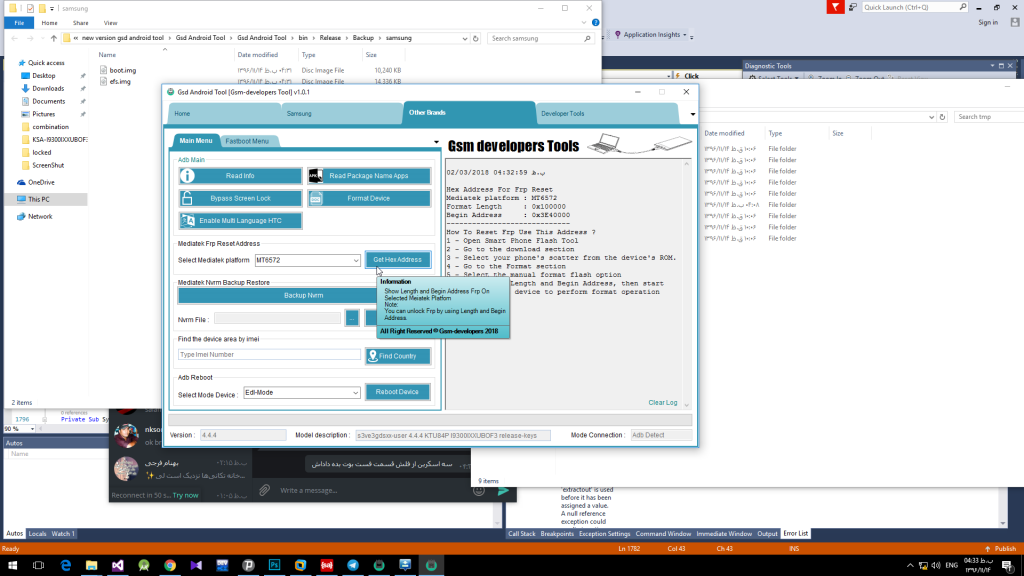Click Read Package Name Apps button

pos(368,176)
